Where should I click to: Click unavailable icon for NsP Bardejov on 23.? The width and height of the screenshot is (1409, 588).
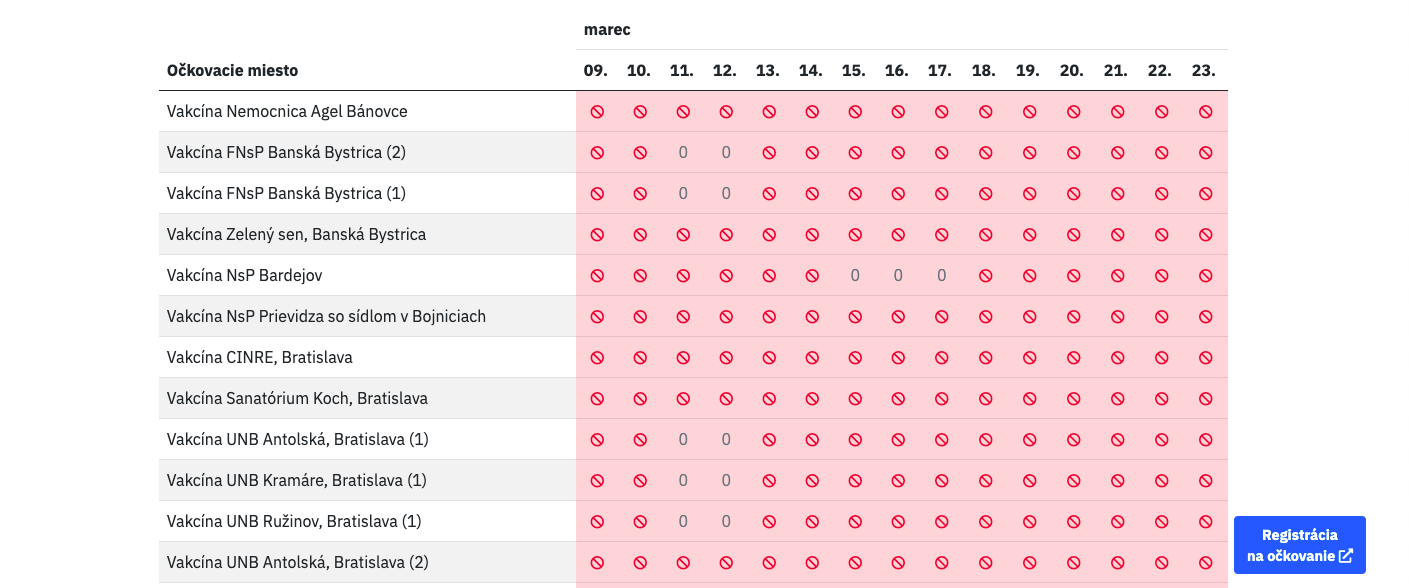[1205, 276]
